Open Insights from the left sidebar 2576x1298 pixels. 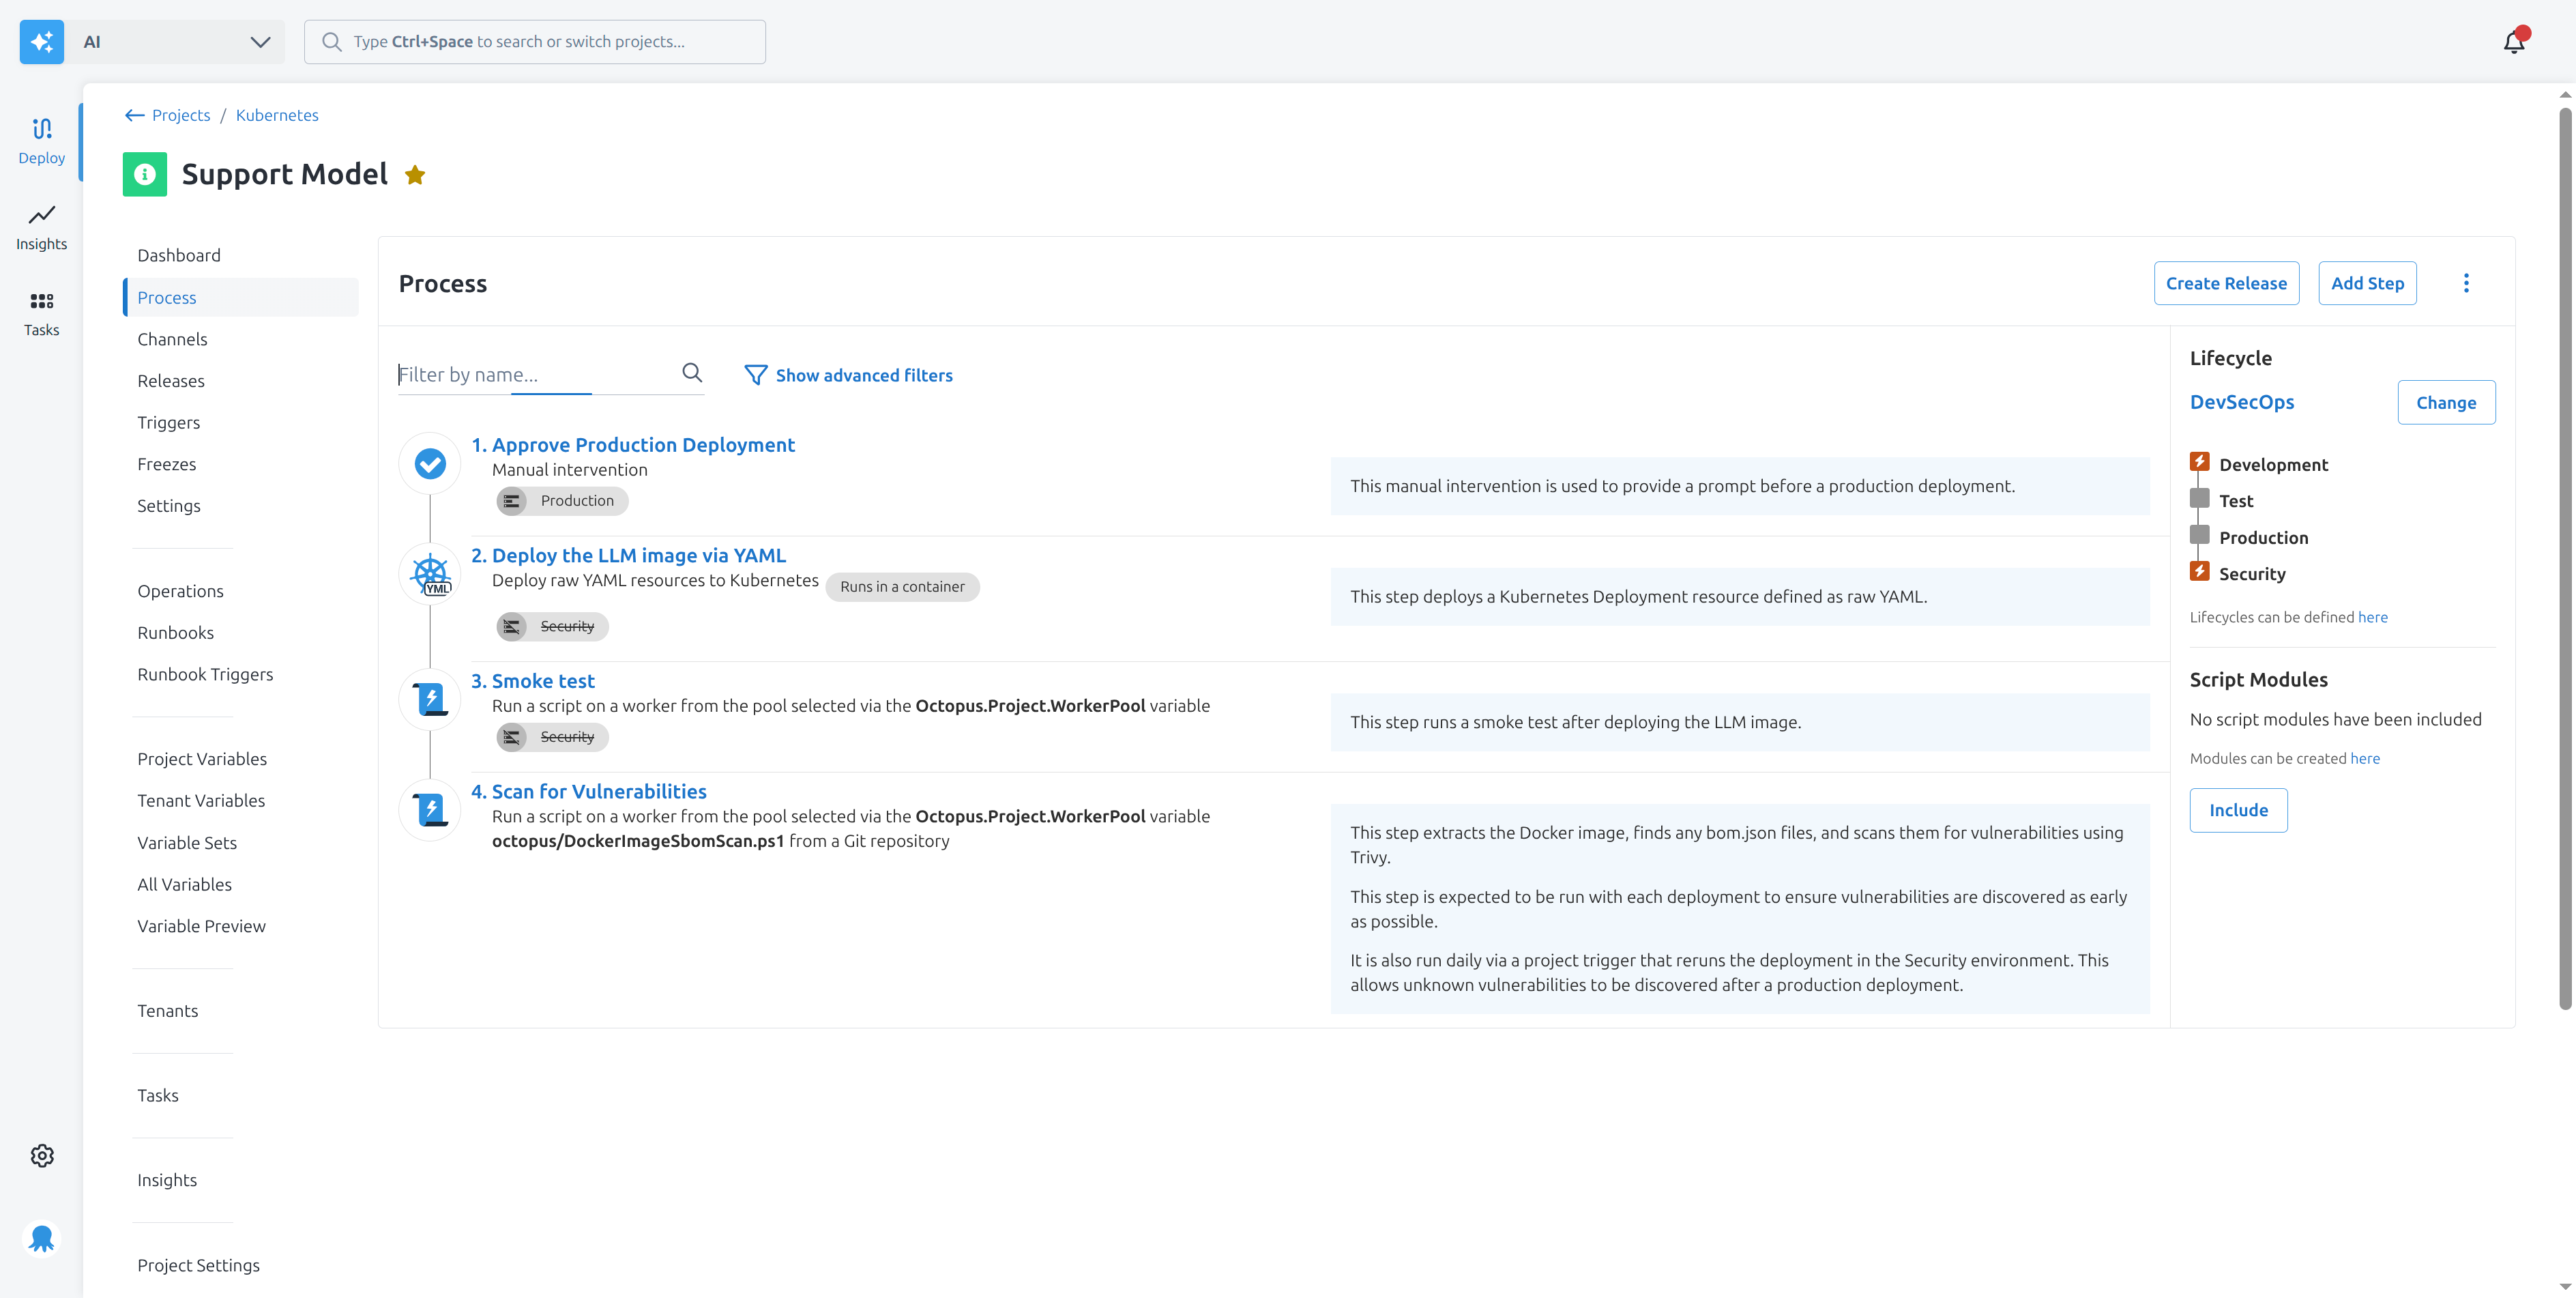[41, 226]
